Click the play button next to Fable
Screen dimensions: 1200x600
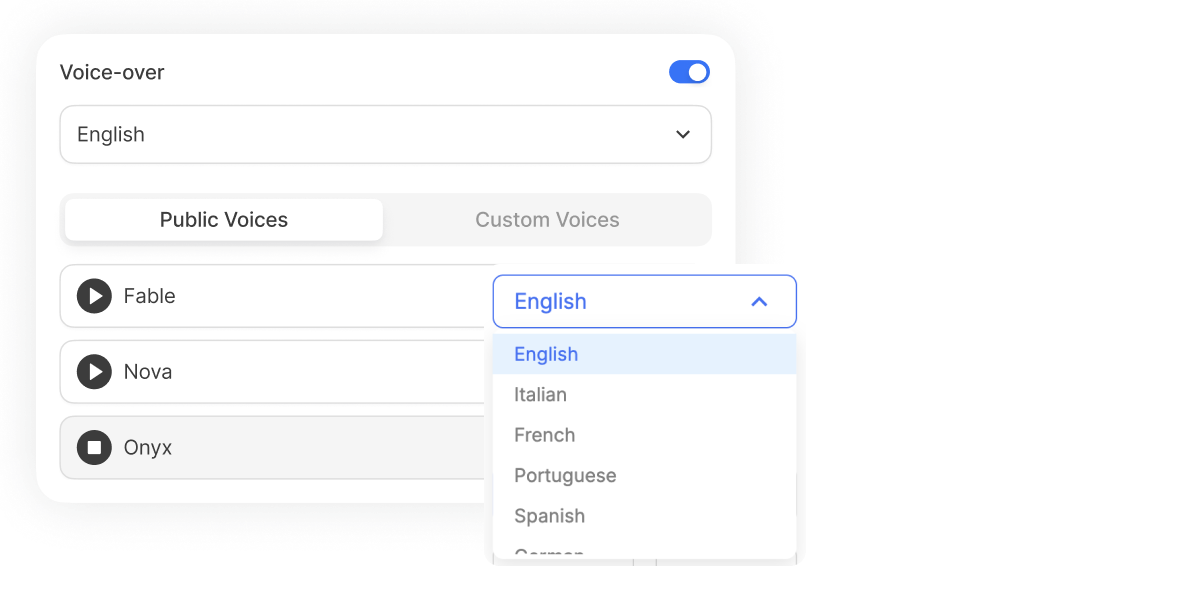pos(93,296)
